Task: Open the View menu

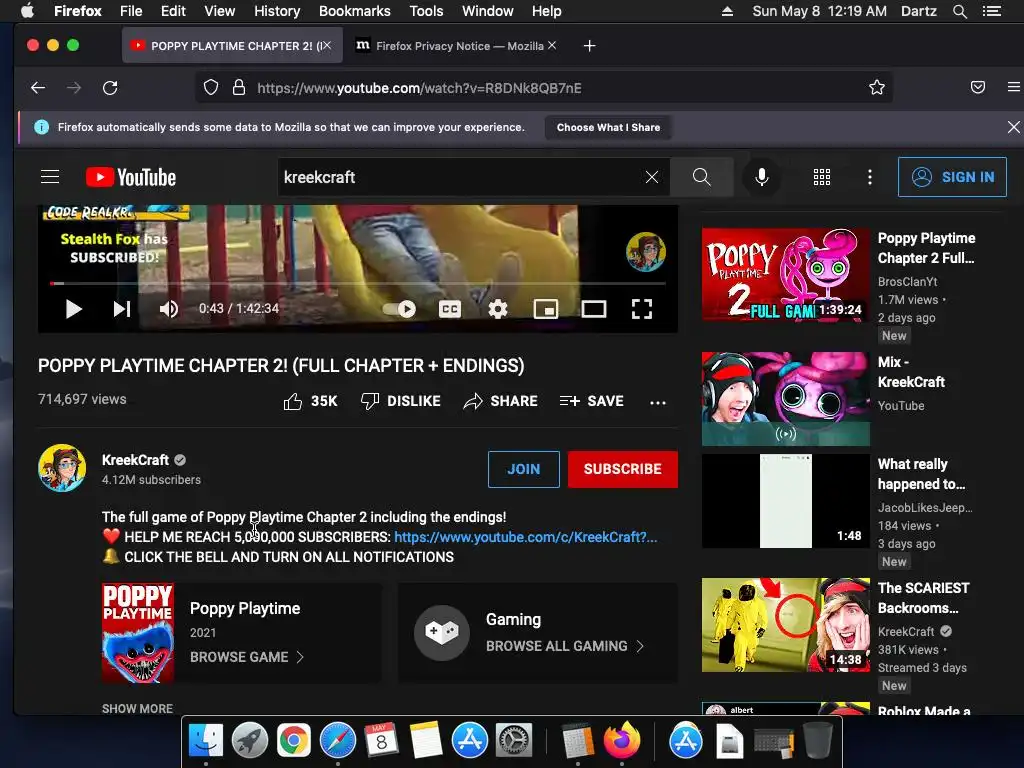Action: [219, 11]
